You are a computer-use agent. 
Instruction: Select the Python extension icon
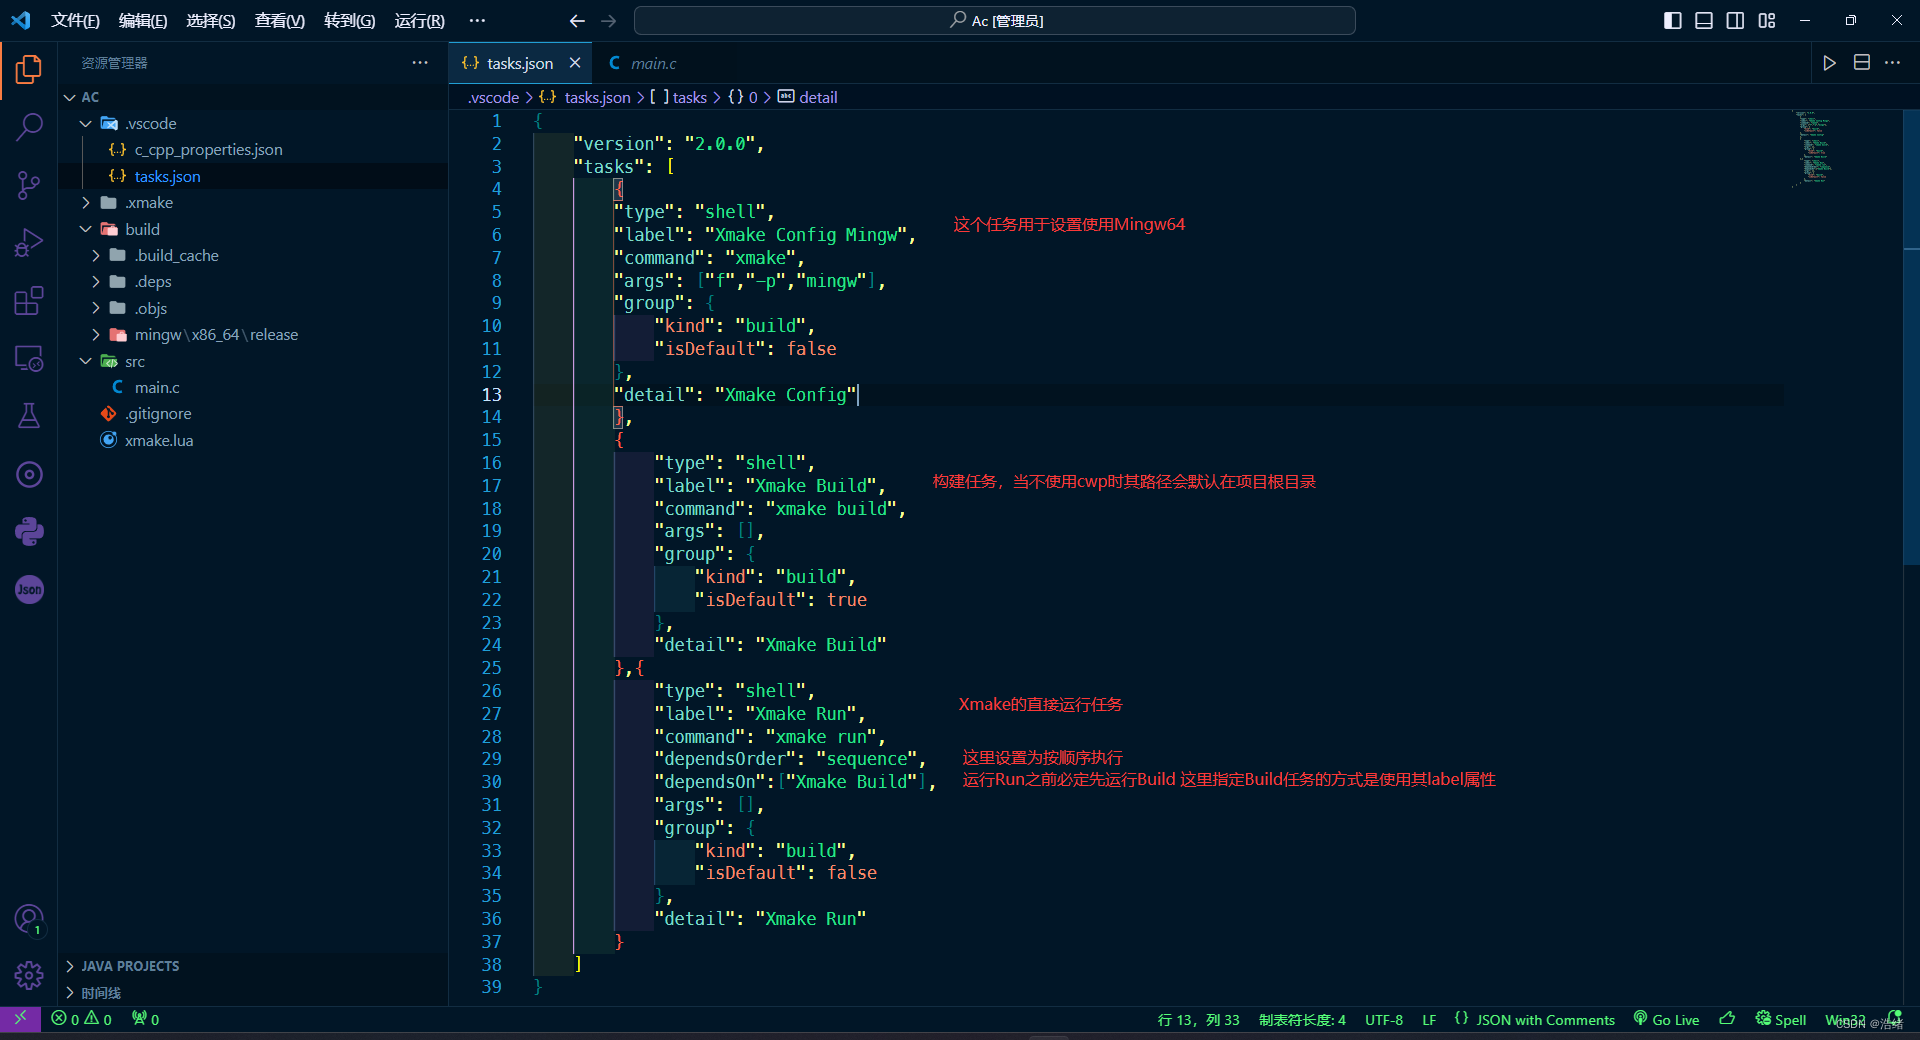[29, 531]
